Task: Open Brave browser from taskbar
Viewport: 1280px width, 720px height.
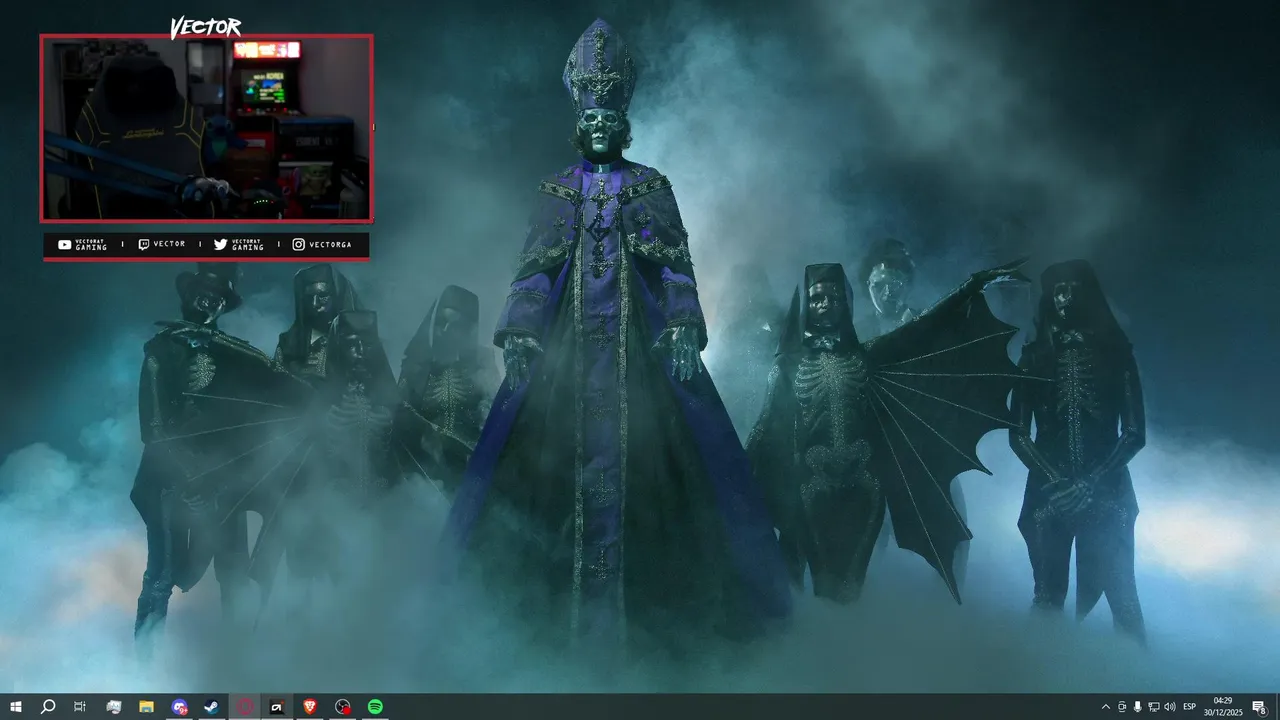Action: click(x=310, y=707)
